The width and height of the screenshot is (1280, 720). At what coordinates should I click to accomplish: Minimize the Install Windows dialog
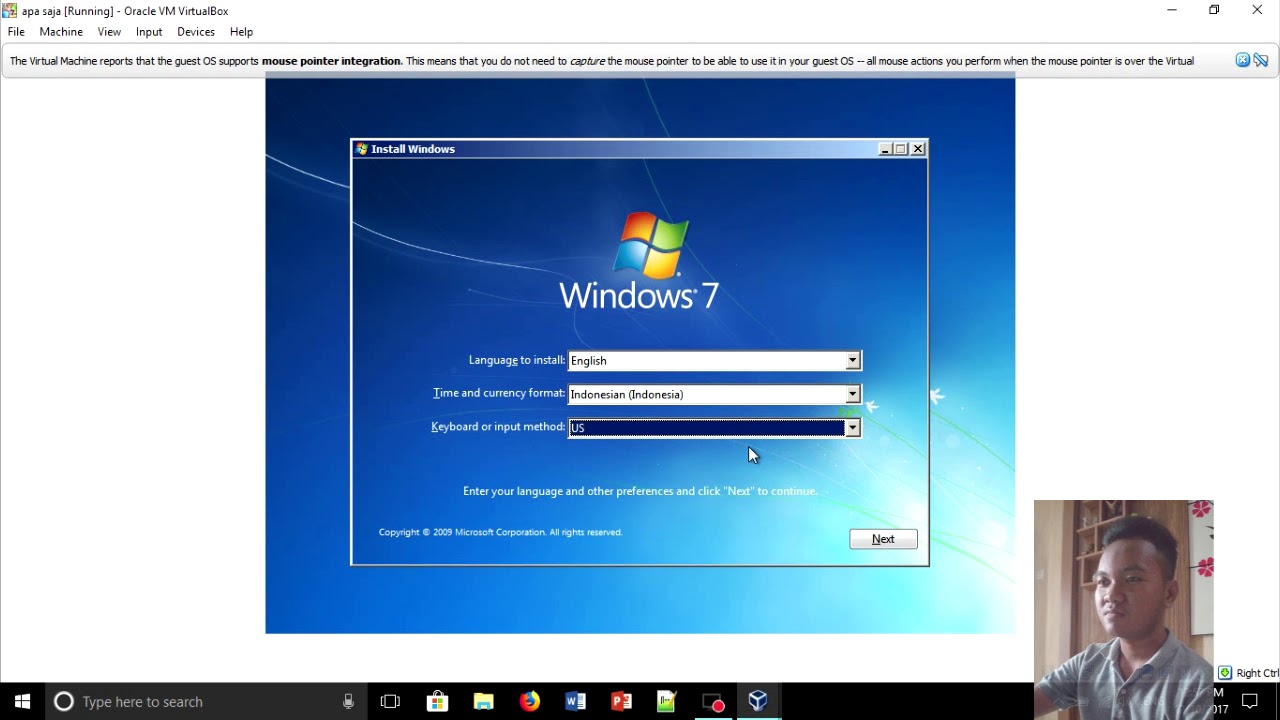coord(885,149)
